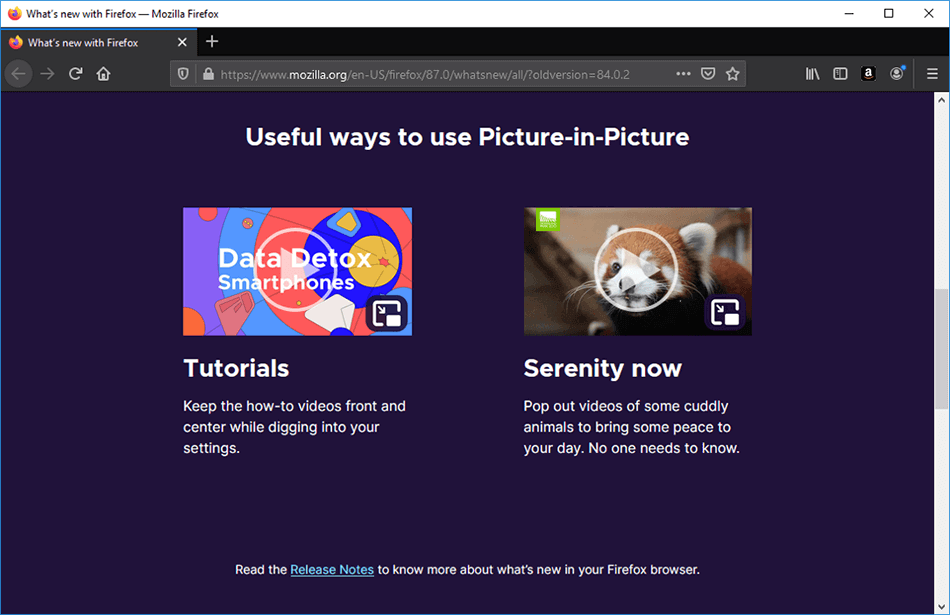Open the tracking protection shield panel
This screenshot has width=950, height=615.
pos(183,74)
